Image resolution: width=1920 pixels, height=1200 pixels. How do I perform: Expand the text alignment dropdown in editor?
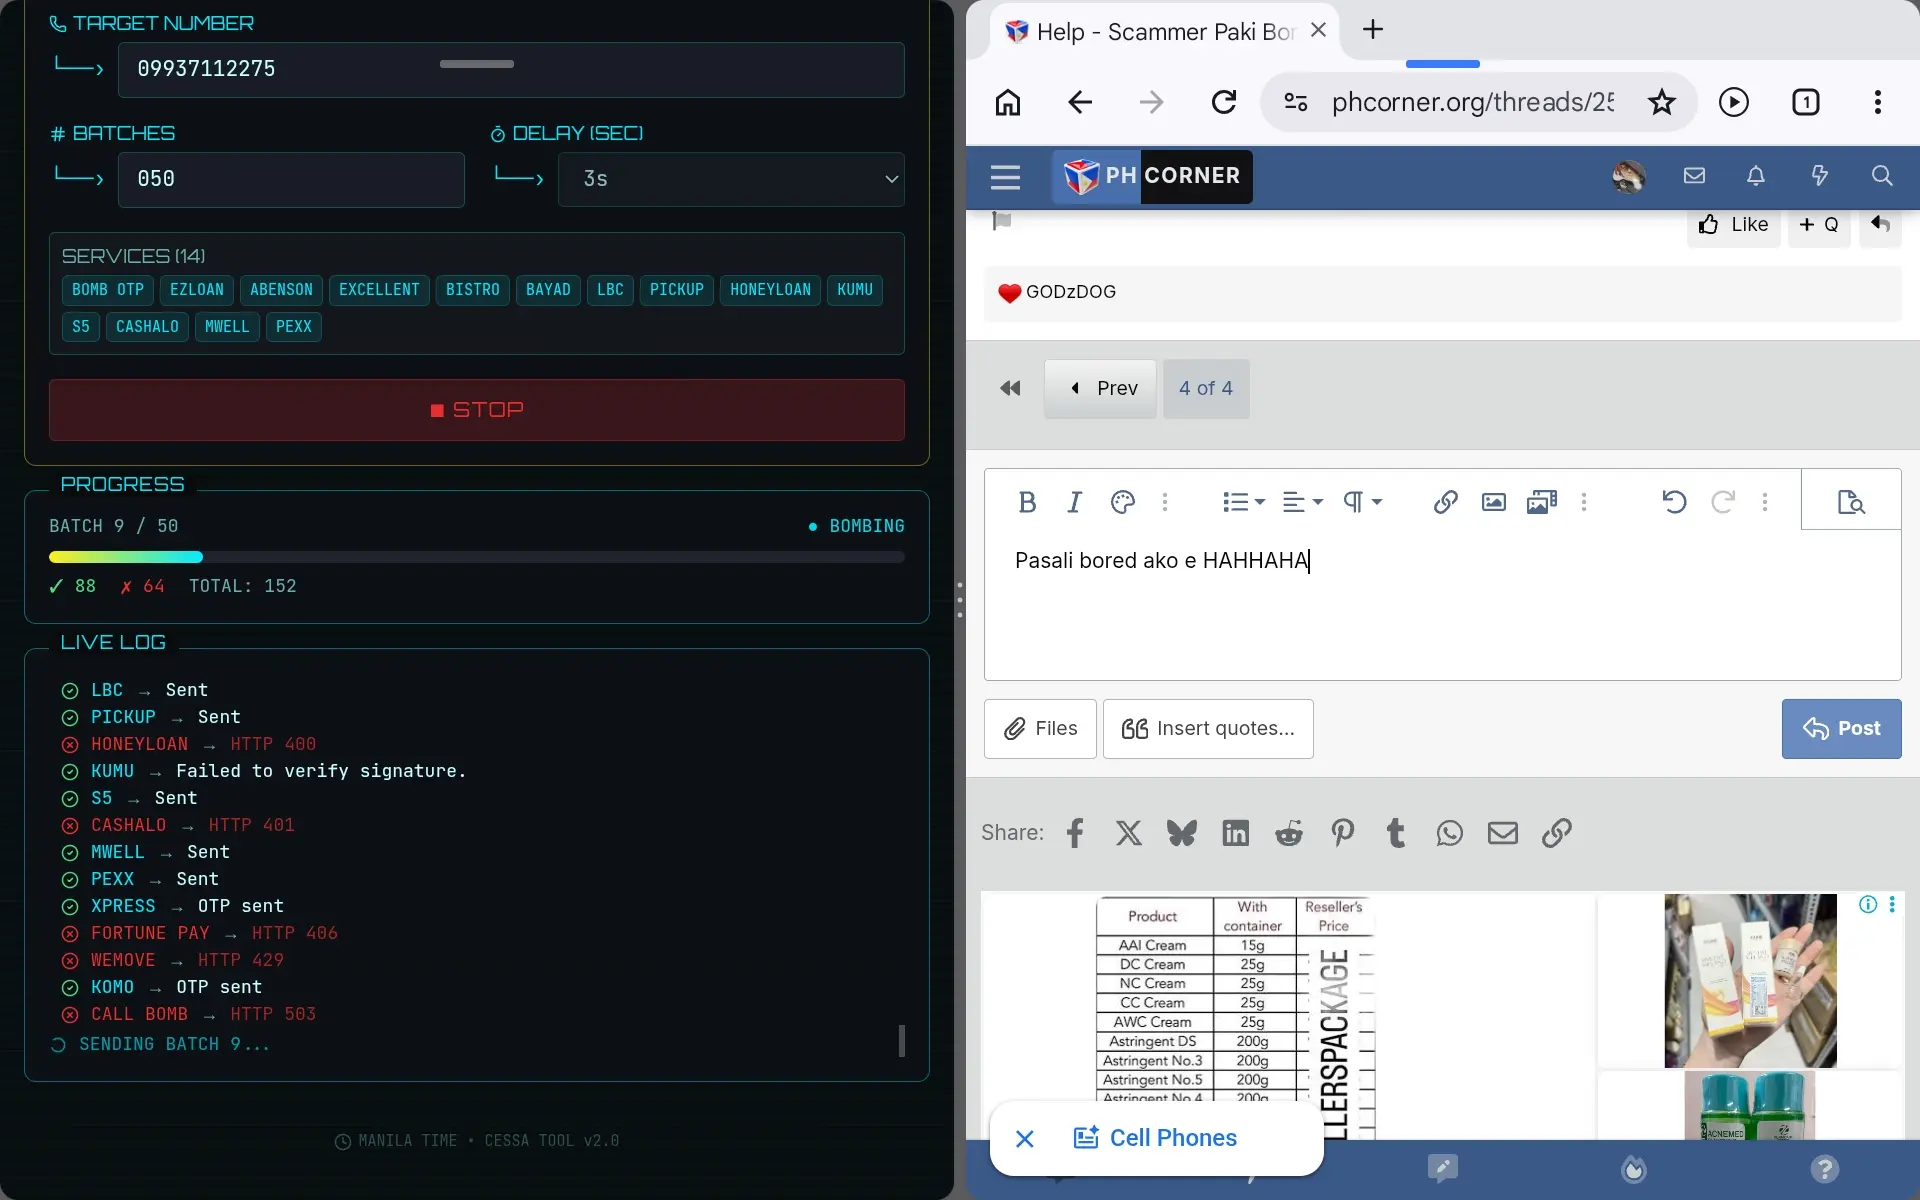(1303, 502)
